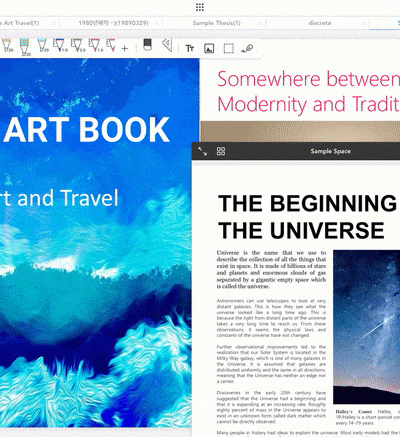Activate the gesture pen tool

(x=247, y=49)
